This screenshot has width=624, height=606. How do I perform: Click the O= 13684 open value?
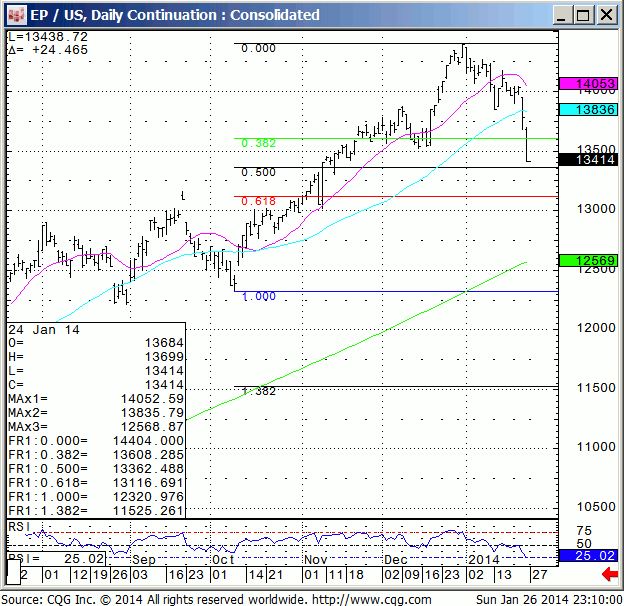coord(96,343)
